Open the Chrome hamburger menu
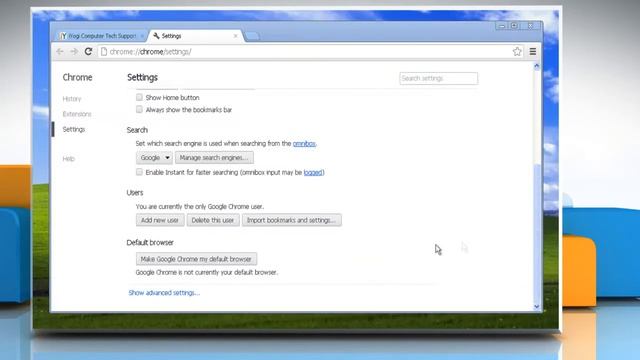 (533, 51)
